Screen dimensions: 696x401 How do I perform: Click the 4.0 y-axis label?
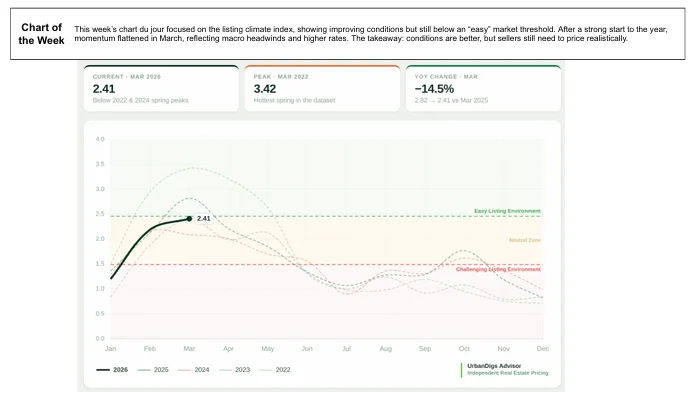pos(99,139)
